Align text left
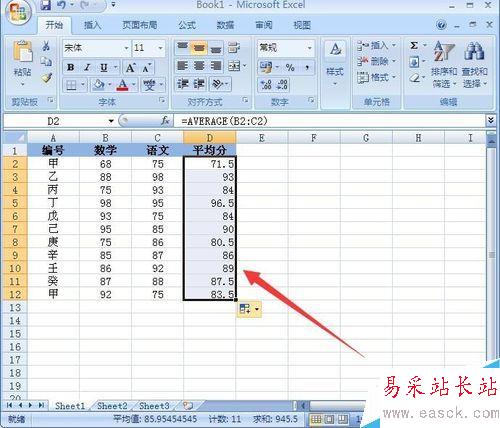This screenshot has width=500, height=428. click(x=182, y=66)
